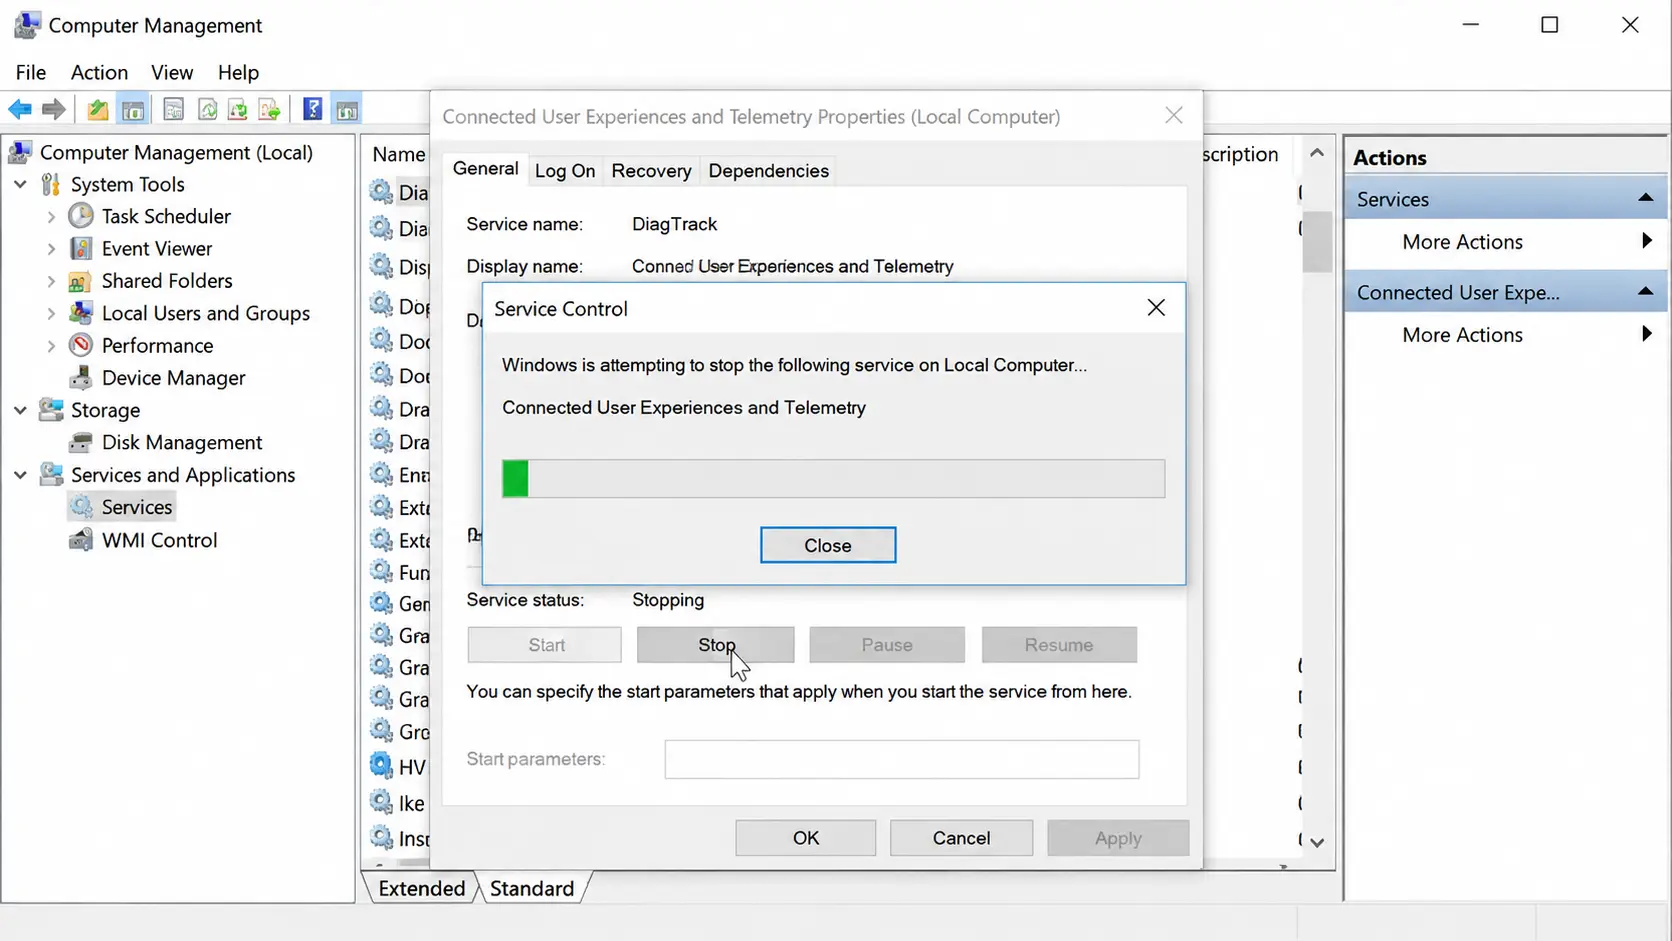Click the Event Viewer icon in tree
Viewport: 1672px width, 941px height.
pyautogui.click(x=81, y=248)
